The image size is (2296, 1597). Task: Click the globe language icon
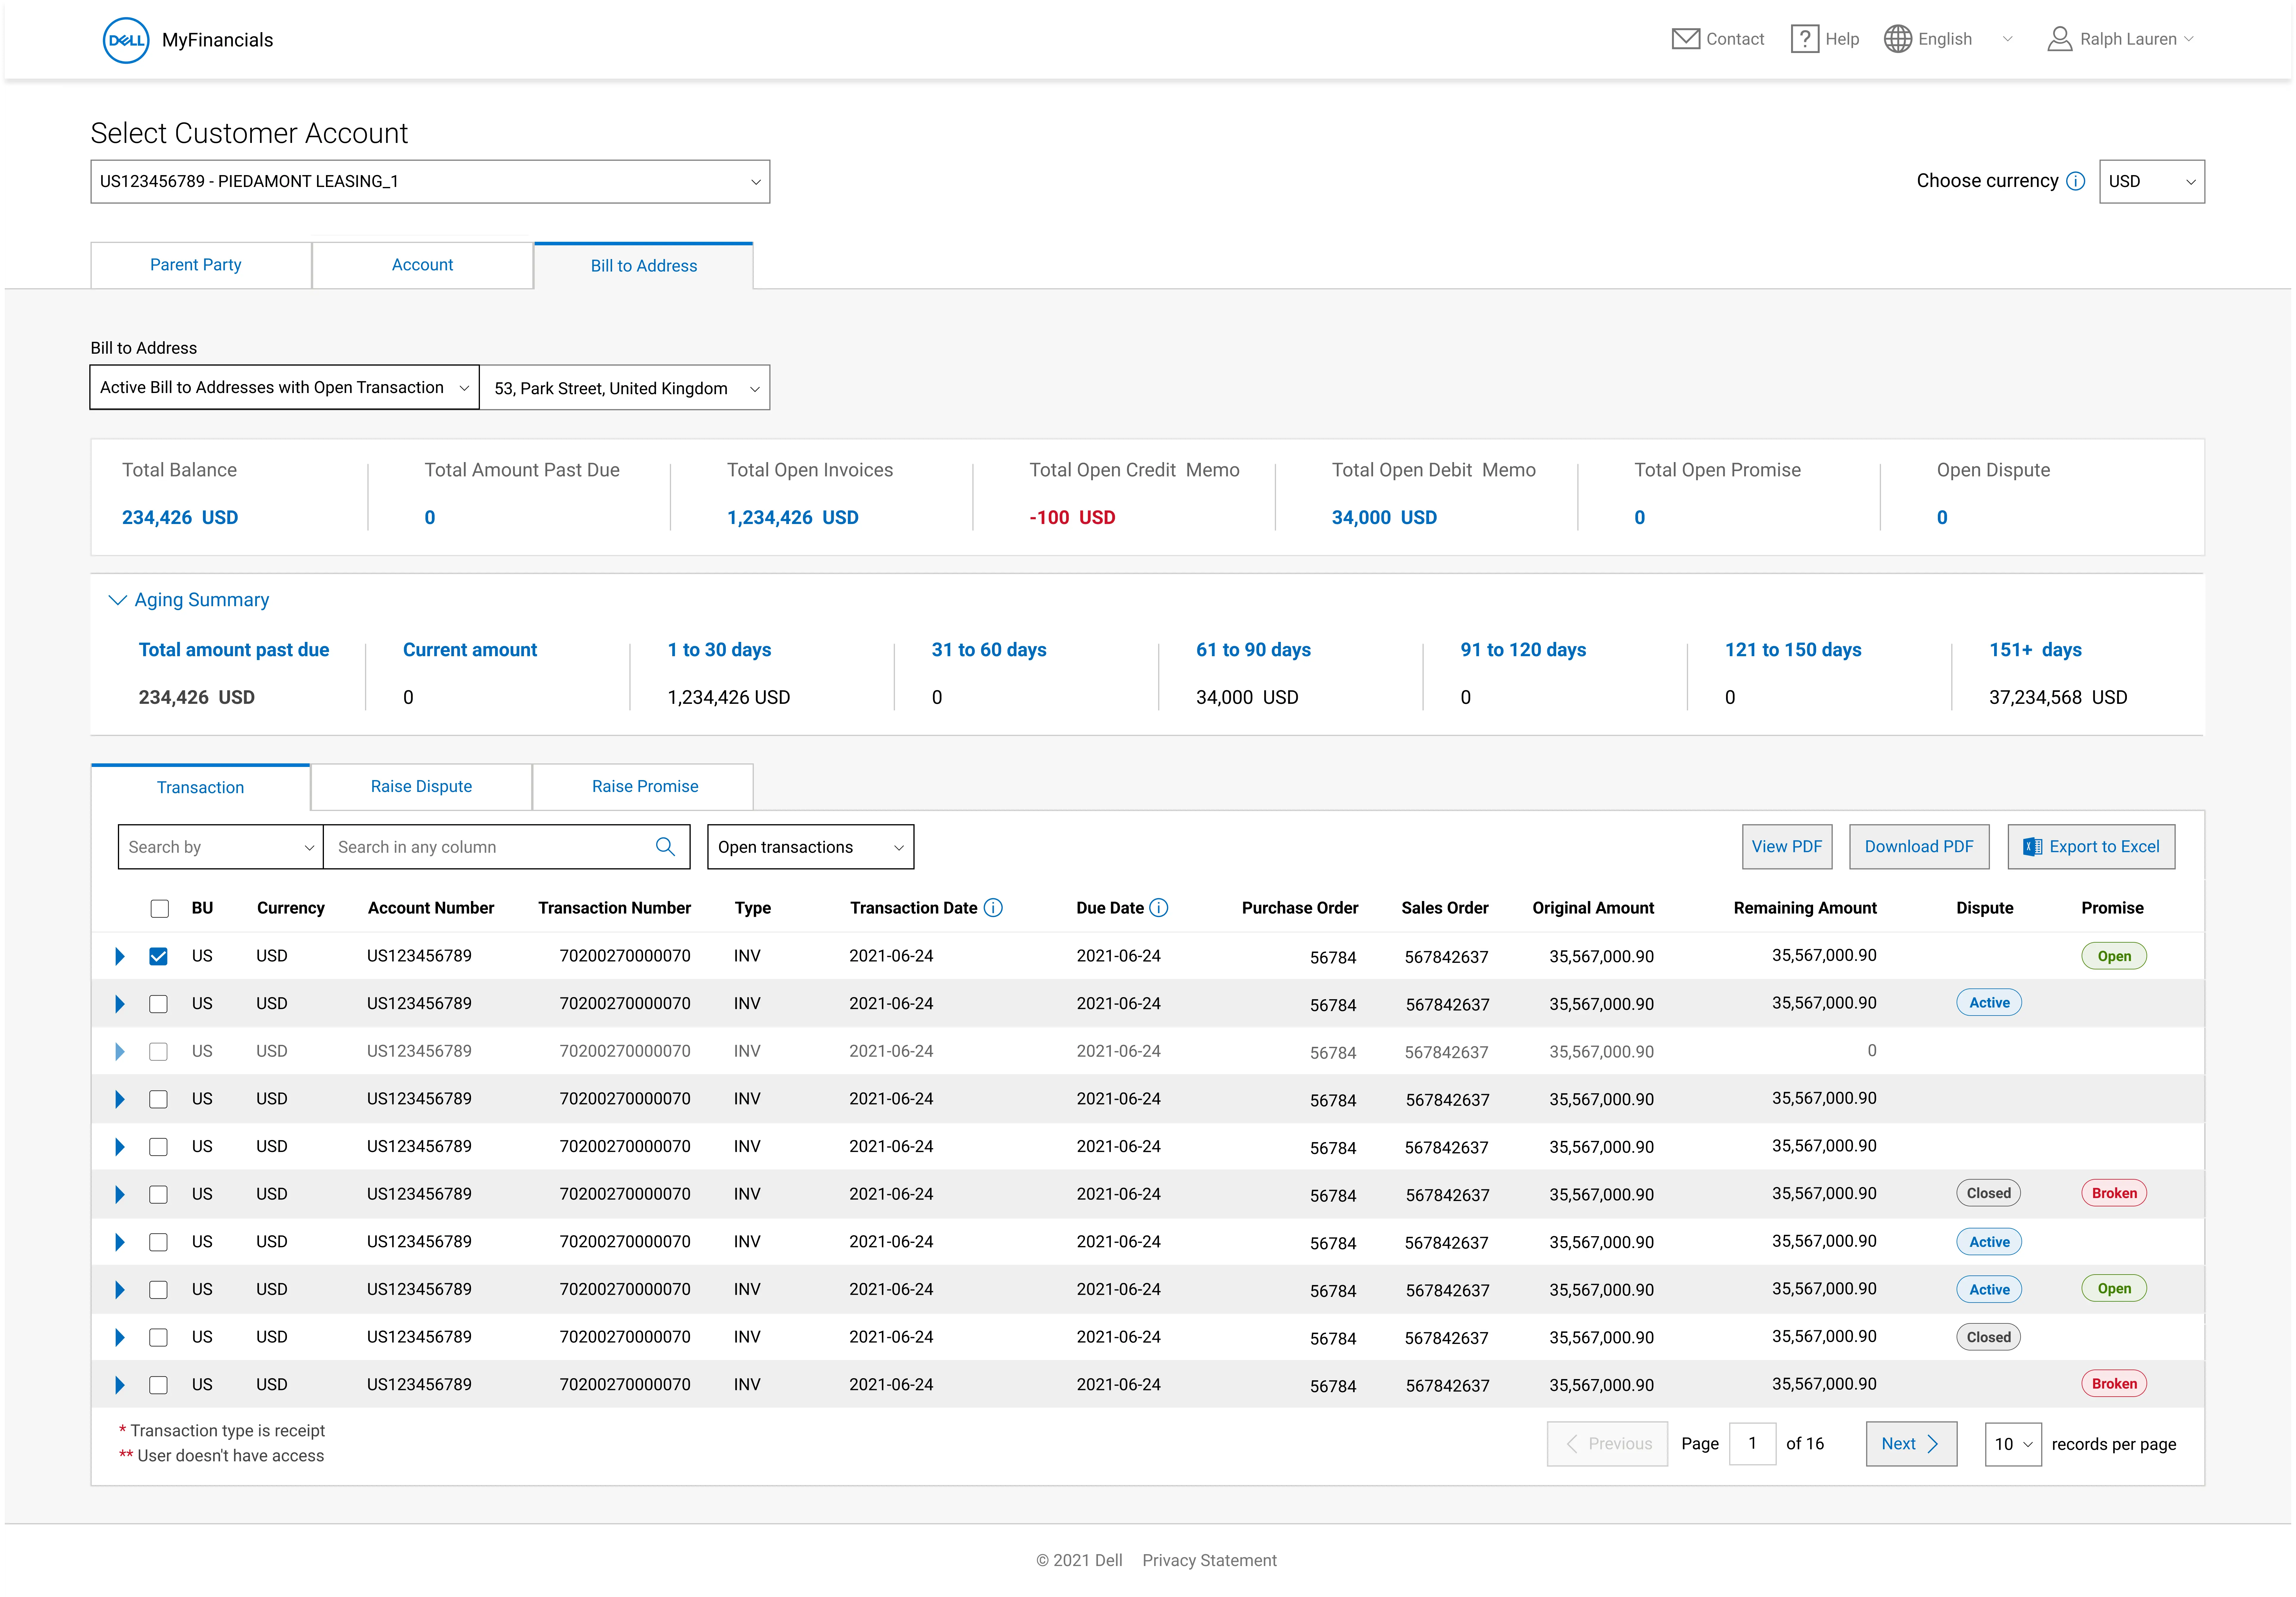tap(1897, 39)
